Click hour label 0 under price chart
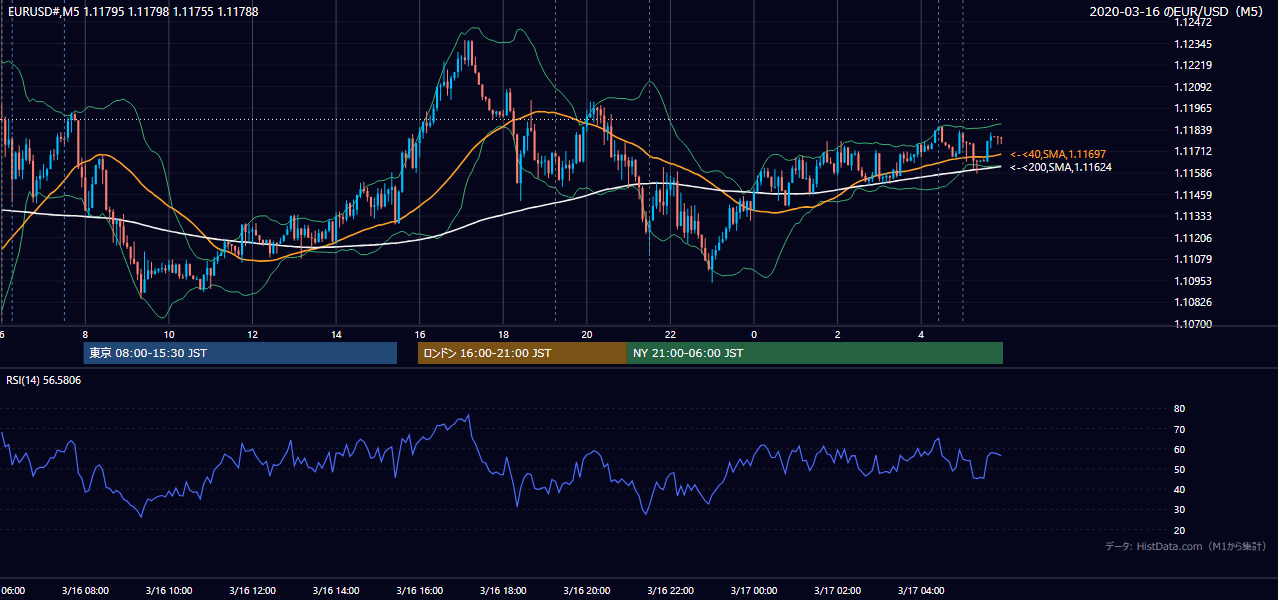The image size is (1278, 600). tap(754, 334)
